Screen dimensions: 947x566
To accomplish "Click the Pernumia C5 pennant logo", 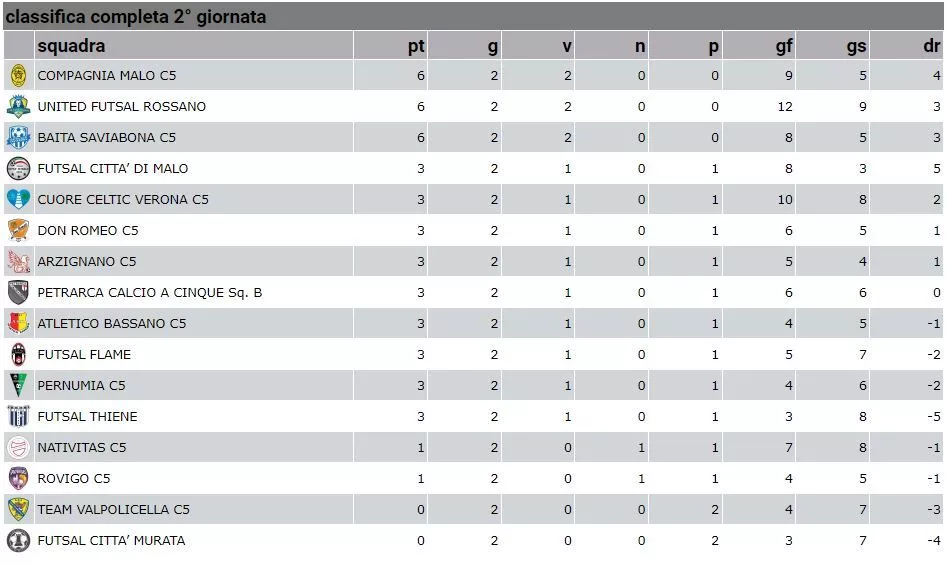I will click(19, 385).
